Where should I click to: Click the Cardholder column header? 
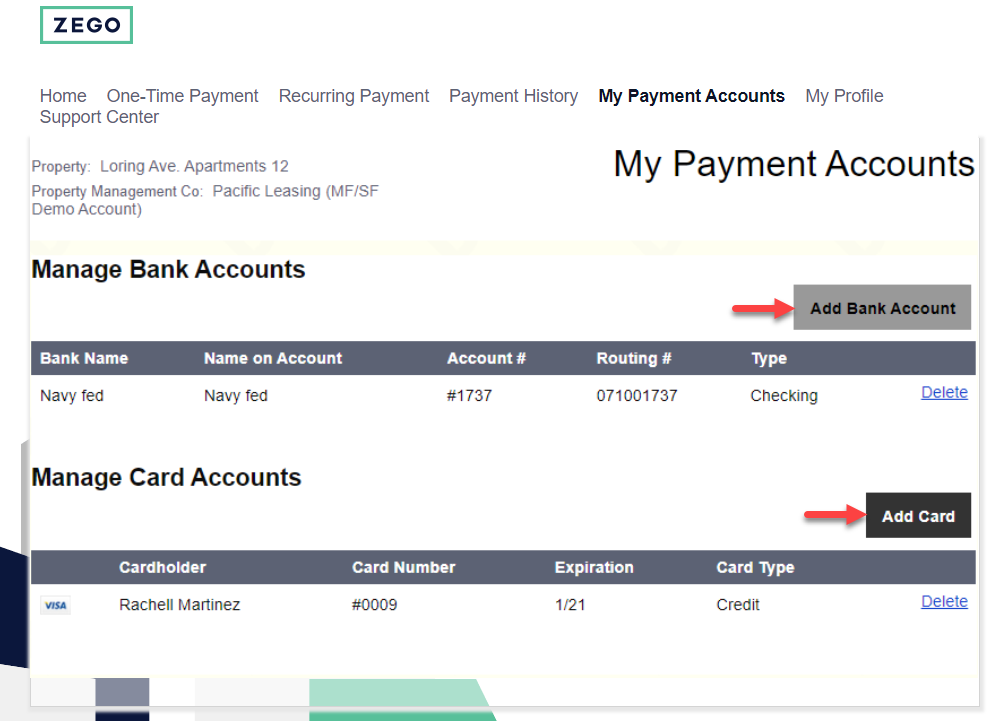(163, 567)
